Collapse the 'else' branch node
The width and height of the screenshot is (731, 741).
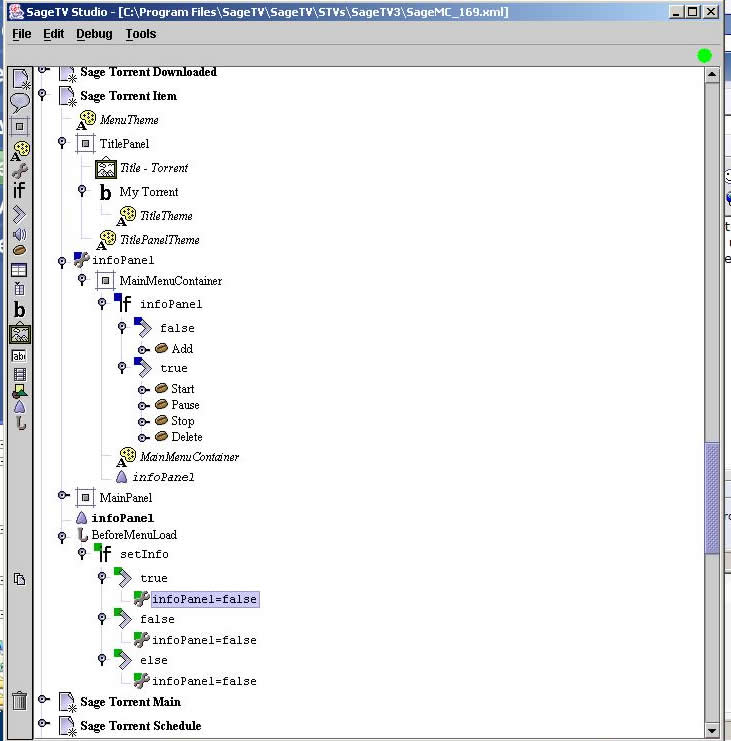pos(102,659)
